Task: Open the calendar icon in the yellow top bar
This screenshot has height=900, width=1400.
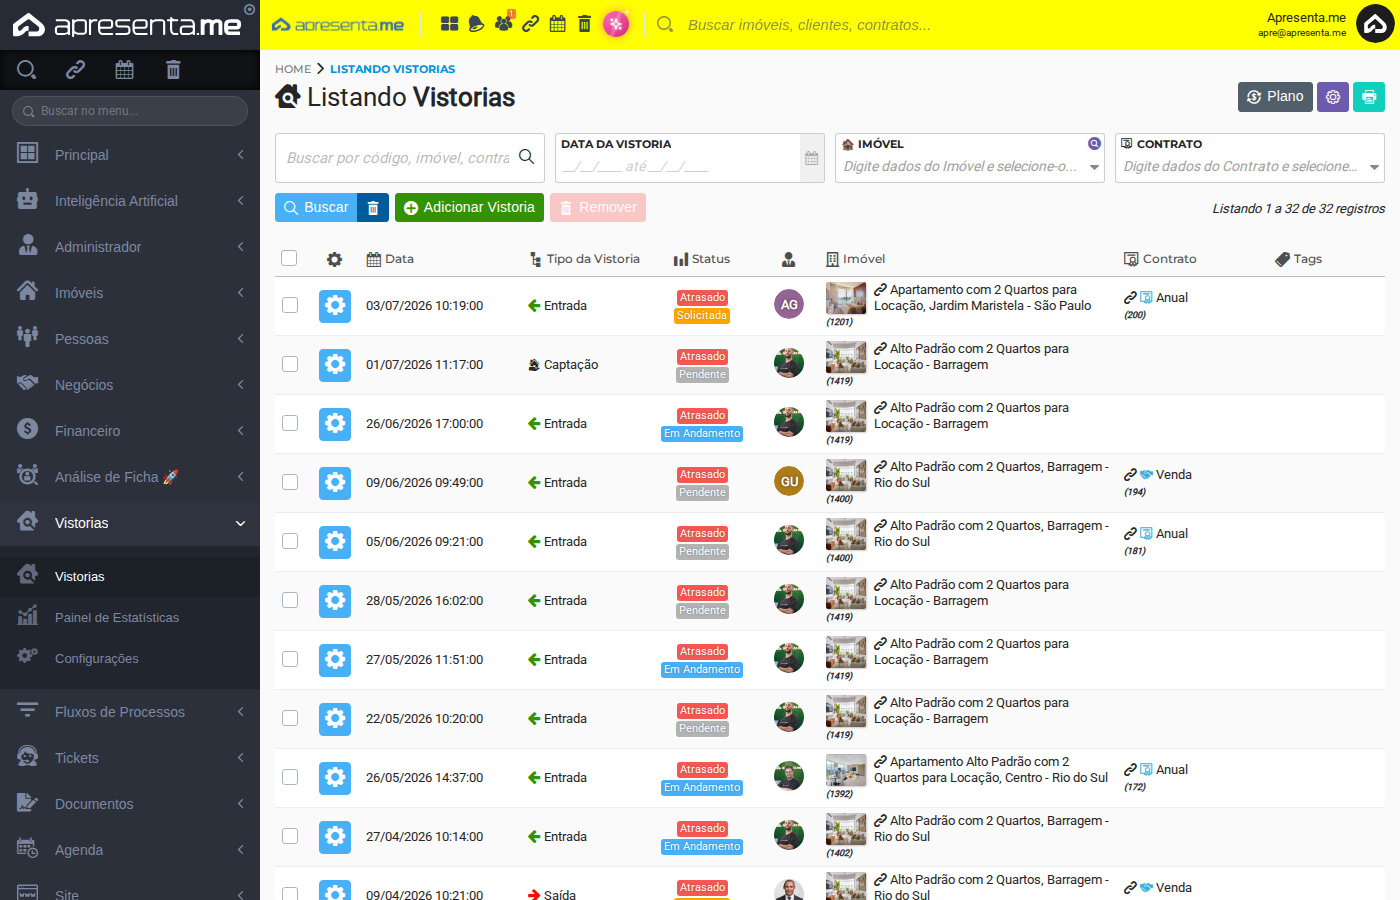Action: (558, 24)
